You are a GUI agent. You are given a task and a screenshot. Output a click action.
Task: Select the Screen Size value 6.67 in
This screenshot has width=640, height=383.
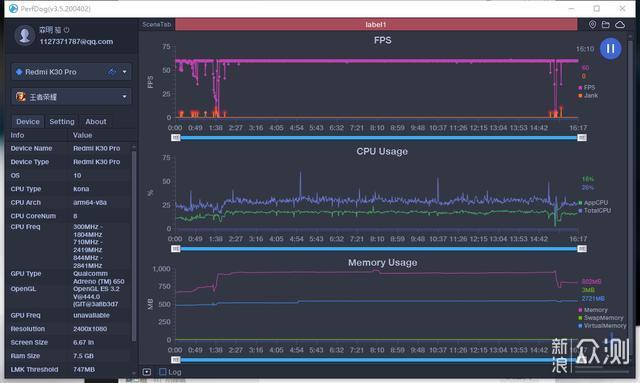[x=84, y=343]
